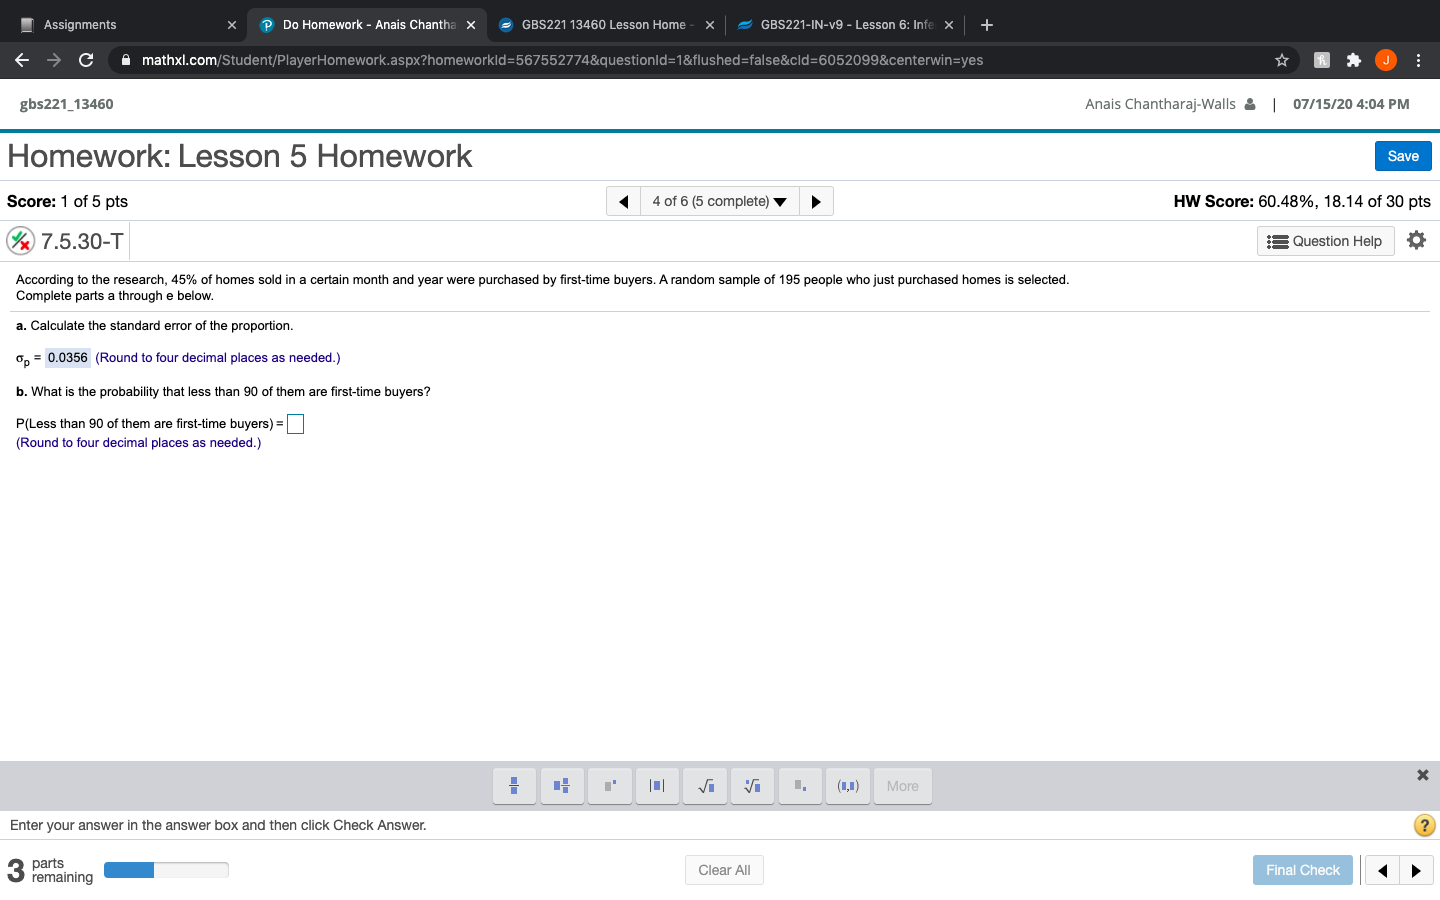
Task: Select the subscript template
Action: coord(800,786)
